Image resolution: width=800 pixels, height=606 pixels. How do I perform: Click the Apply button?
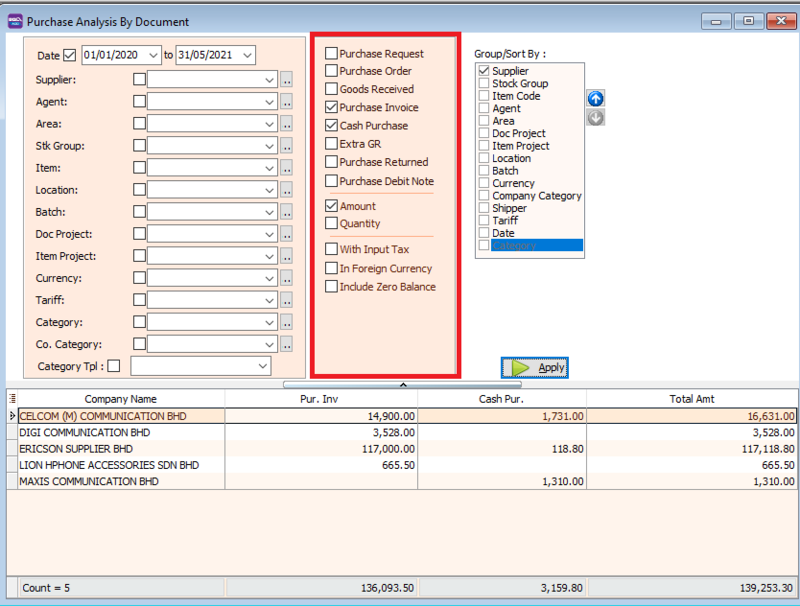(x=535, y=367)
